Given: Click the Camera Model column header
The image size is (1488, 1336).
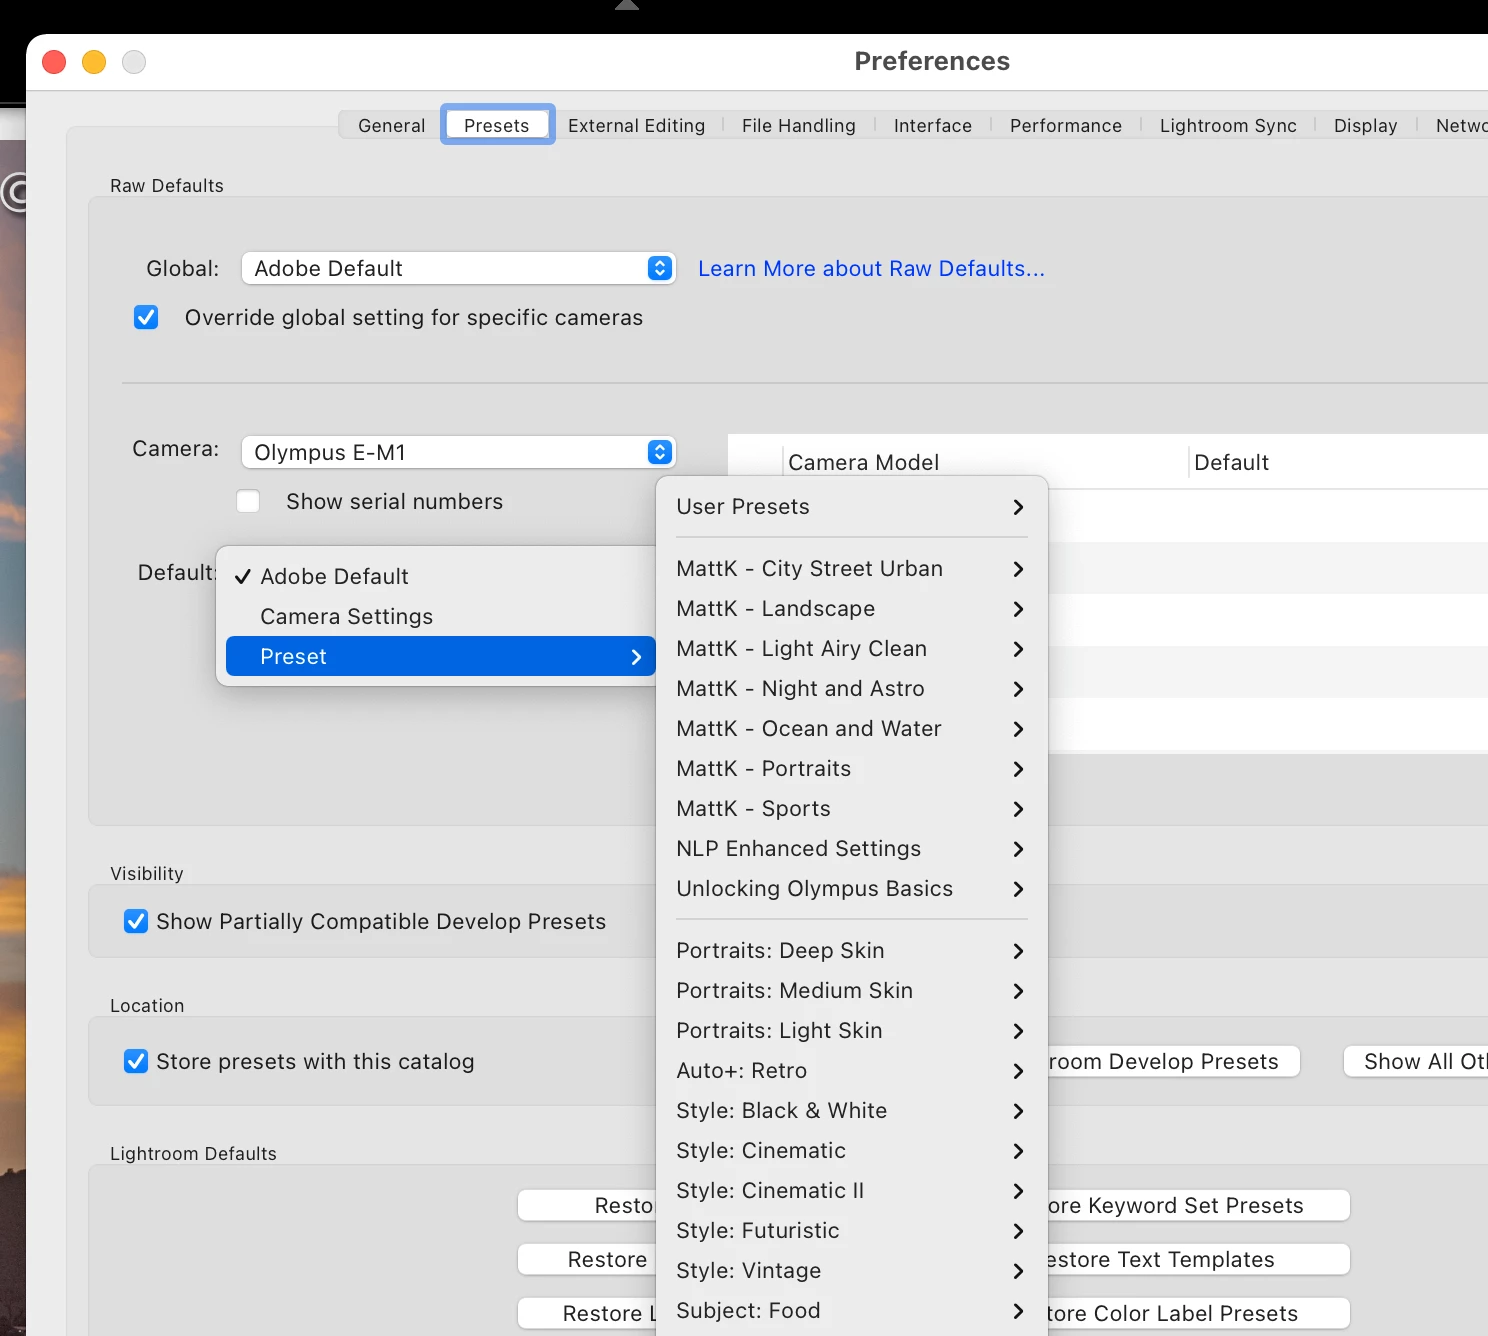Looking at the screenshot, I should (x=985, y=462).
